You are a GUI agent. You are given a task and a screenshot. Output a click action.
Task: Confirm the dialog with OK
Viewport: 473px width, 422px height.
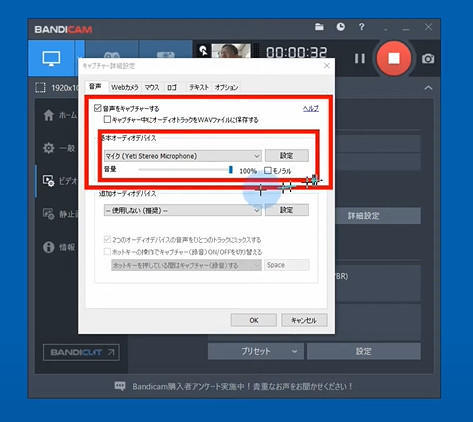coord(254,320)
